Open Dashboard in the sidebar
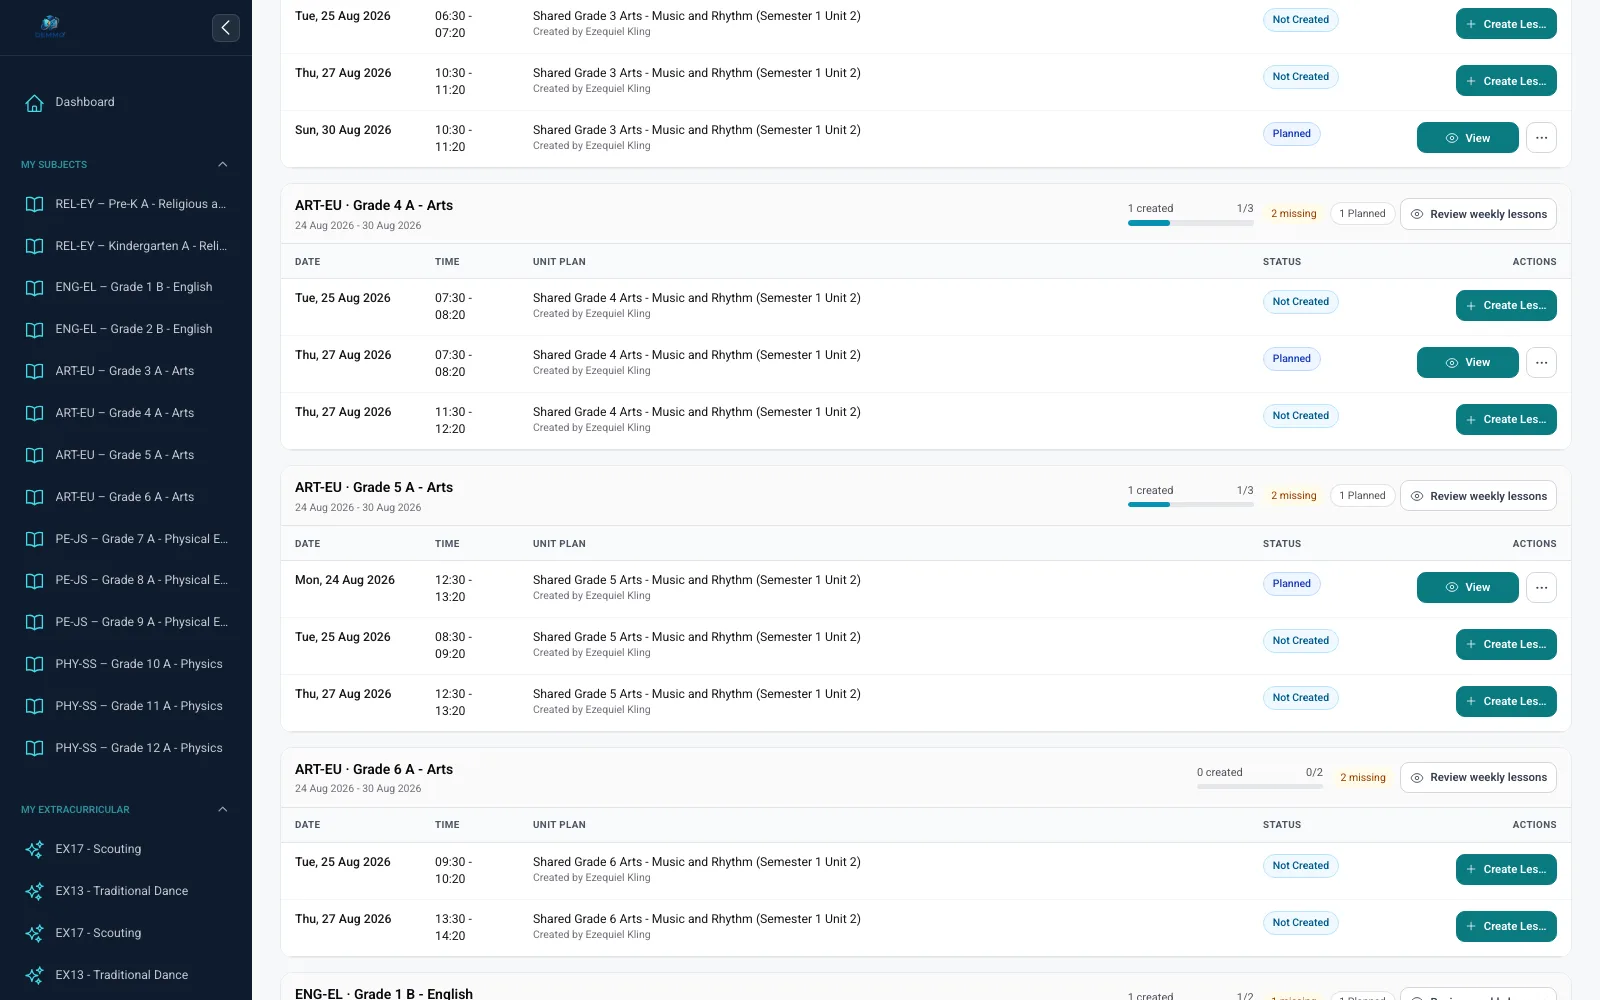Image resolution: width=1600 pixels, height=1000 pixels. 126,102
